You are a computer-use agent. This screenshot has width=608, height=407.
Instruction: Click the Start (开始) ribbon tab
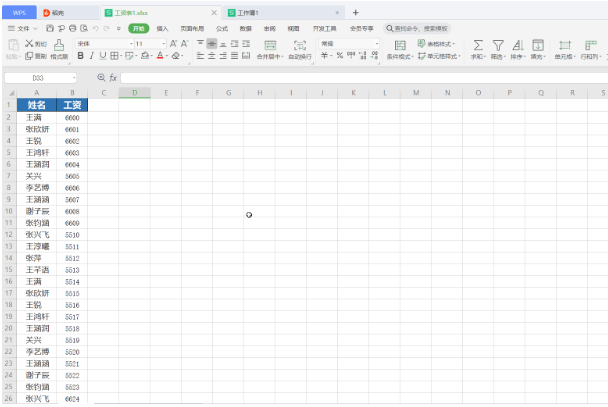(139, 28)
